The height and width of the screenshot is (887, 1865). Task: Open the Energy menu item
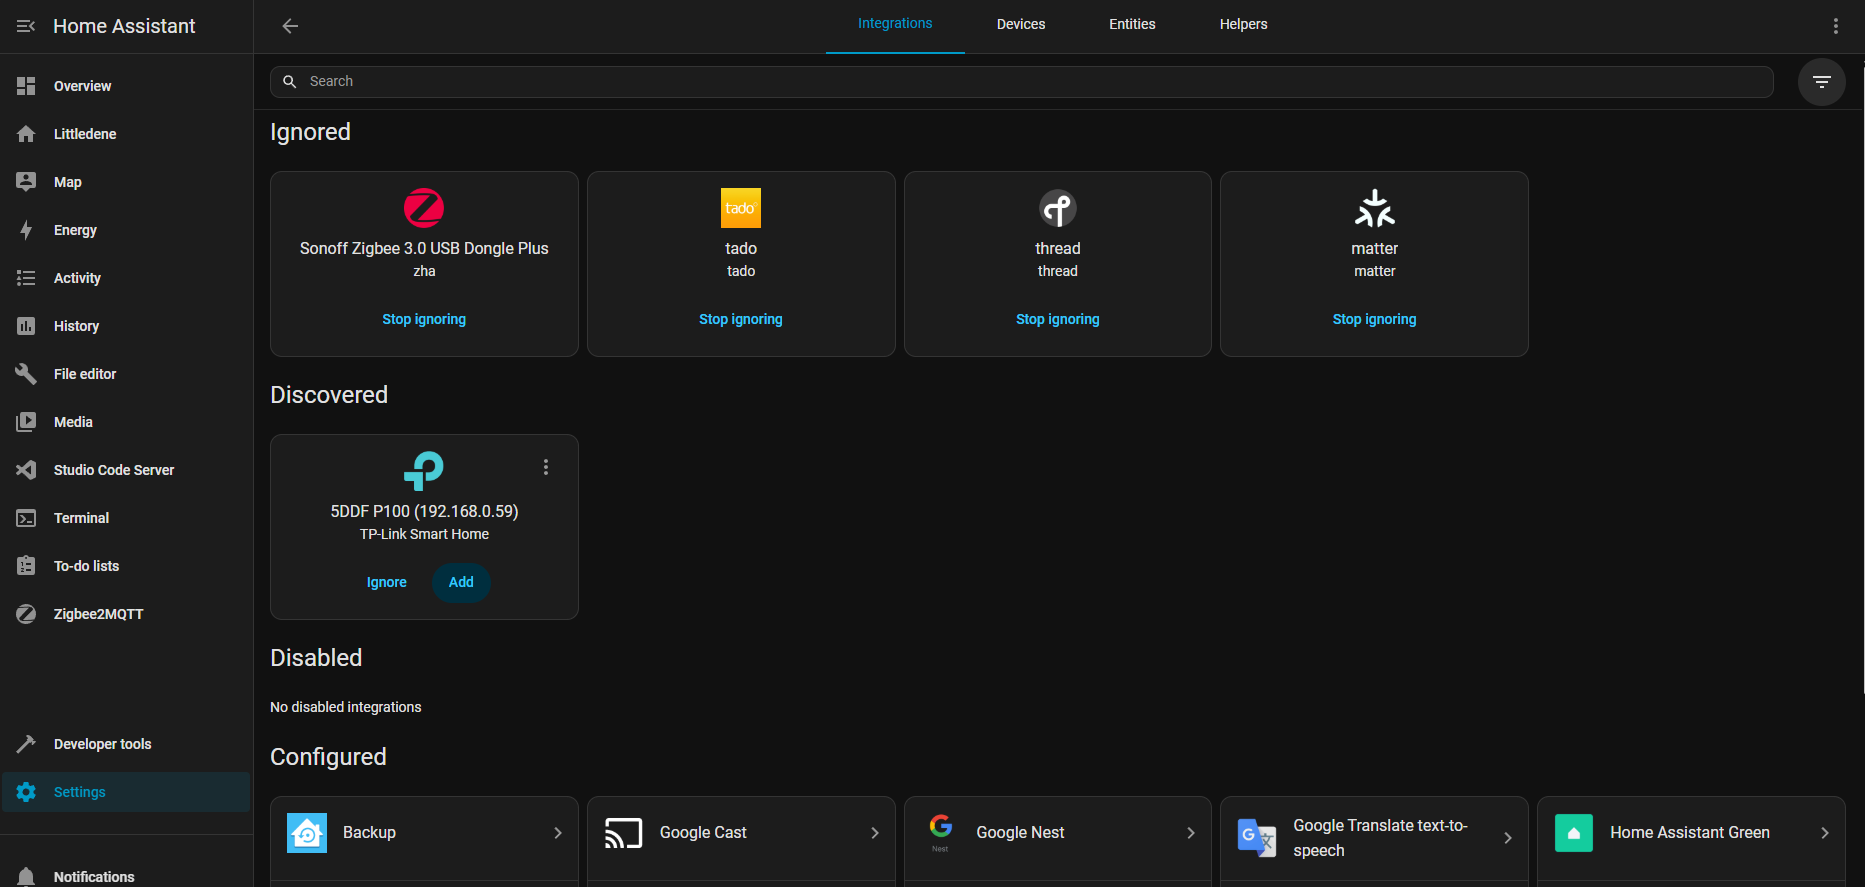(x=126, y=230)
